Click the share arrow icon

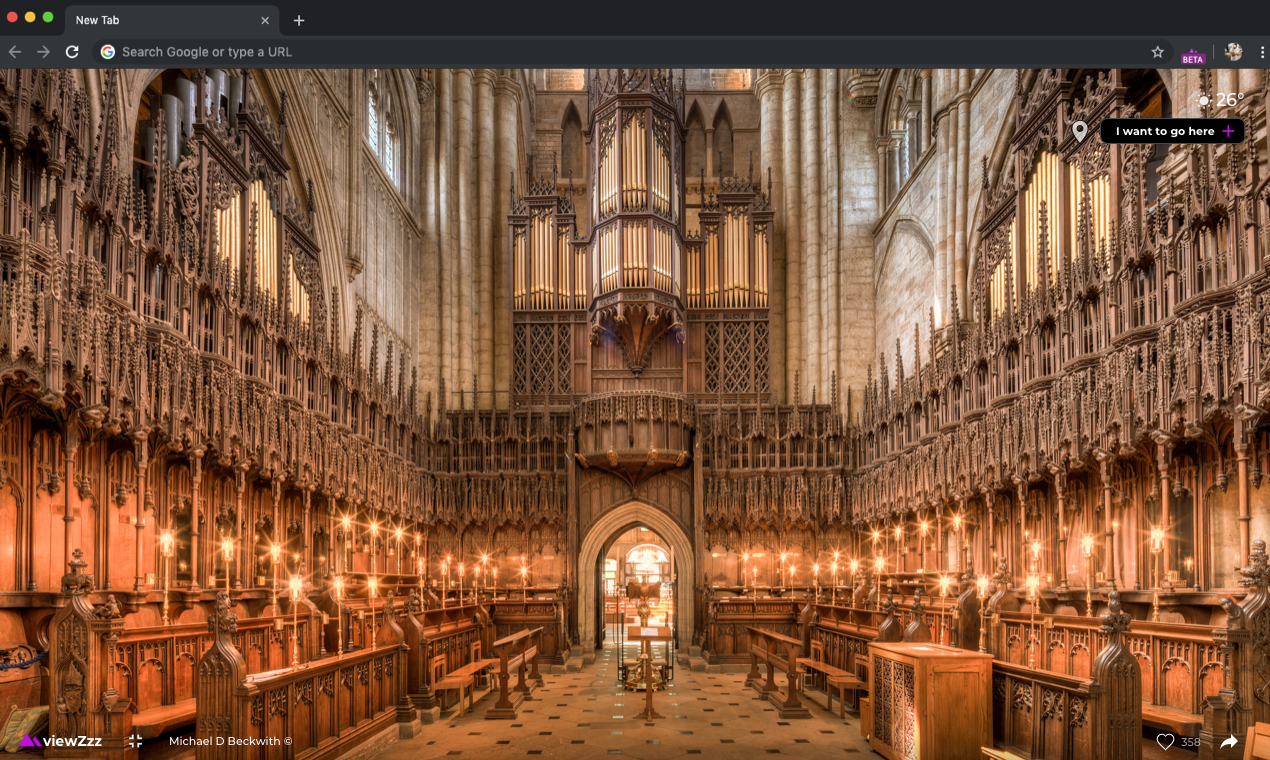pos(1229,741)
